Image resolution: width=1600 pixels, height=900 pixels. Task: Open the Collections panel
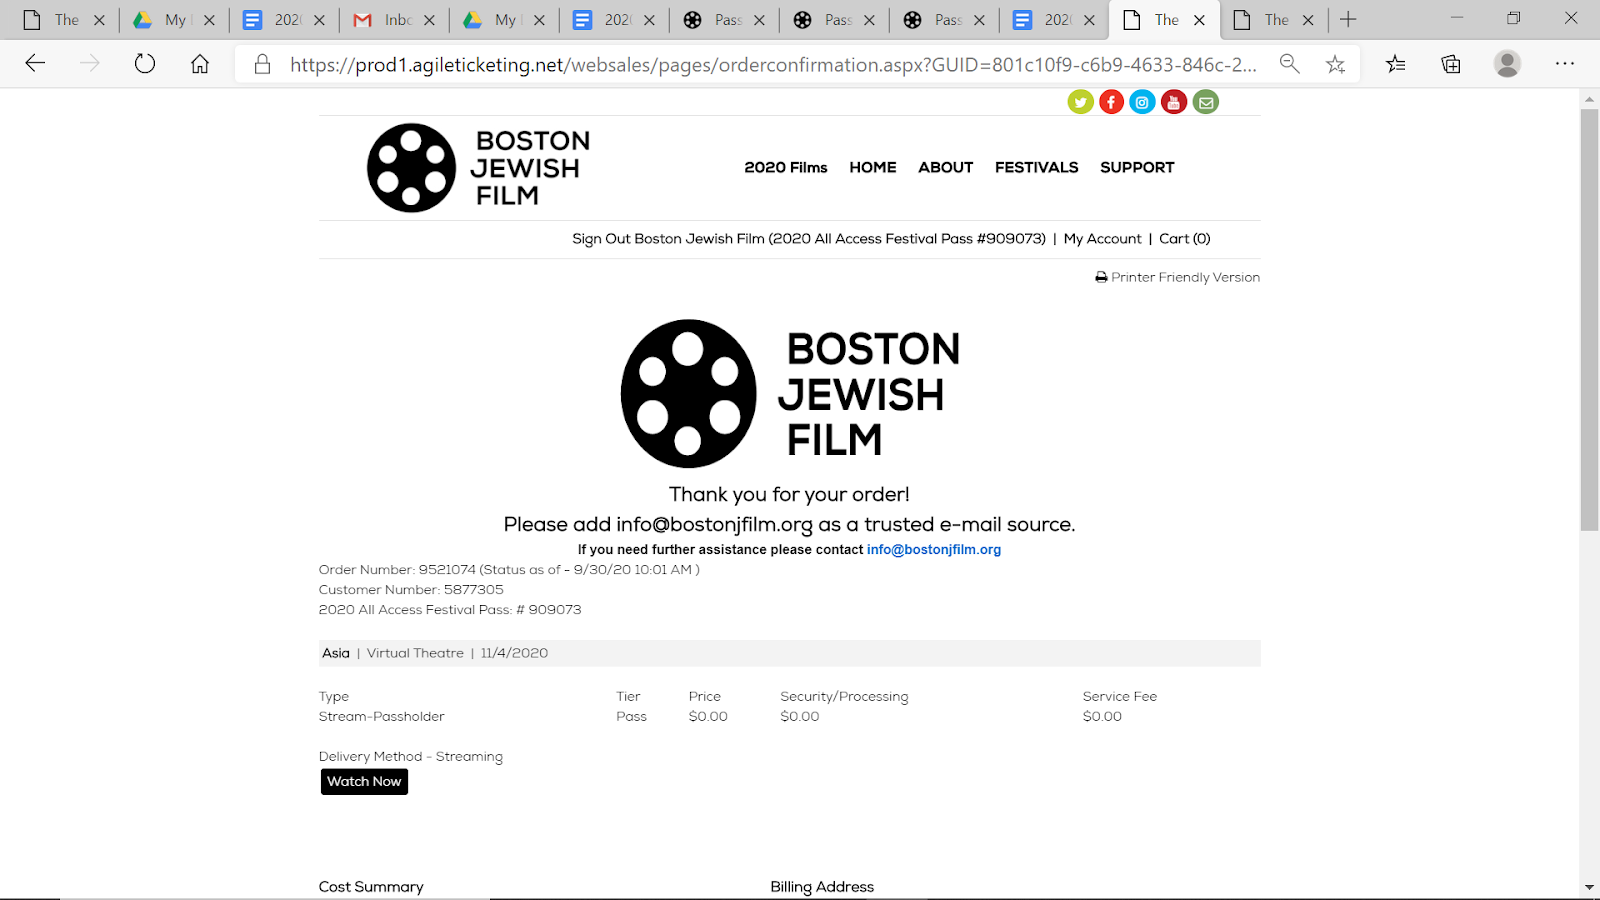(1451, 64)
